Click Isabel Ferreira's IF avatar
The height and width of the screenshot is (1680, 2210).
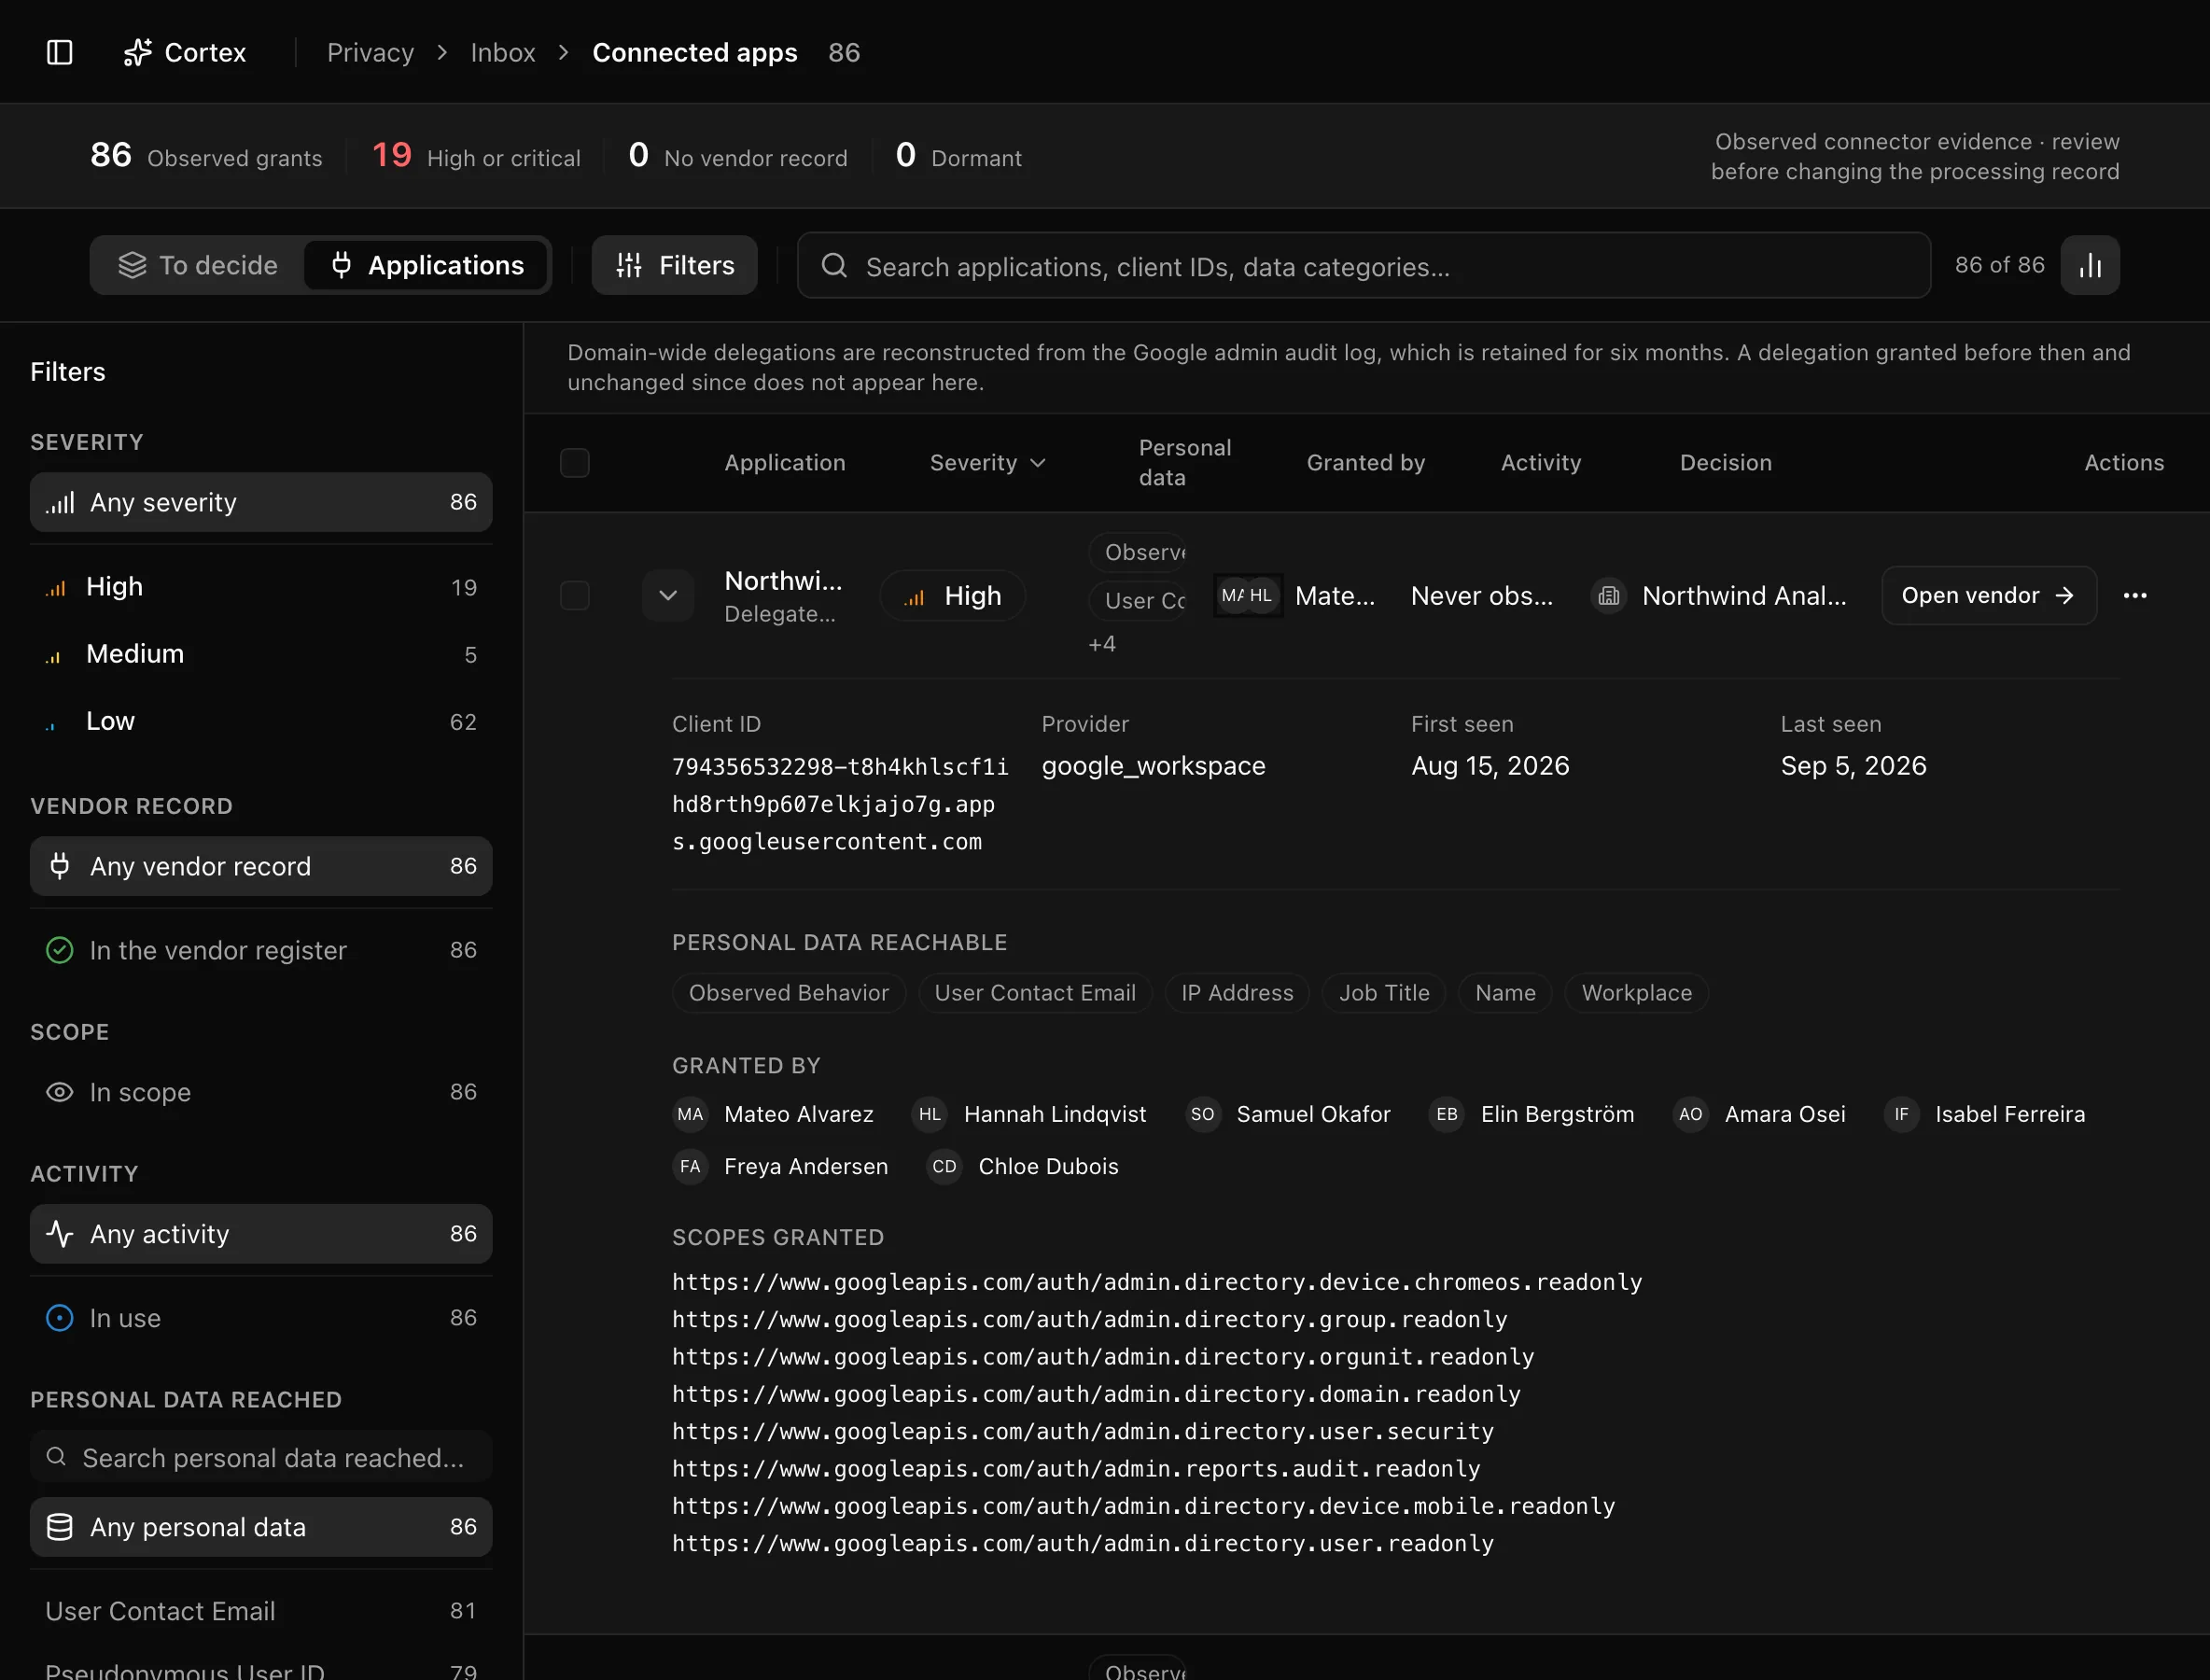point(1901,1114)
